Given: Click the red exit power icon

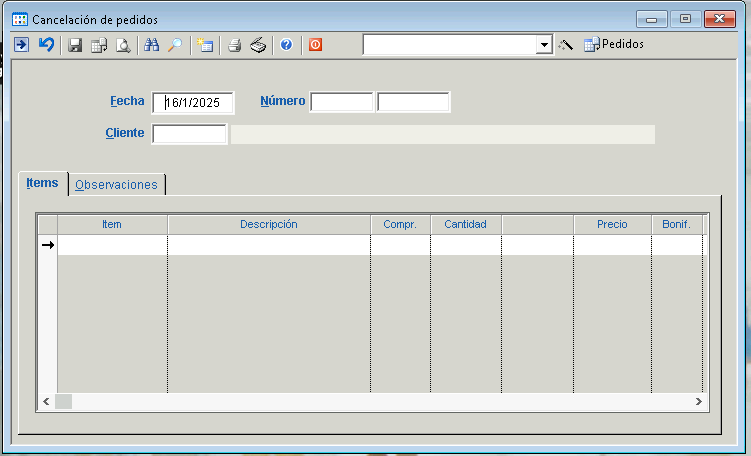Looking at the screenshot, I should point(315,45).
